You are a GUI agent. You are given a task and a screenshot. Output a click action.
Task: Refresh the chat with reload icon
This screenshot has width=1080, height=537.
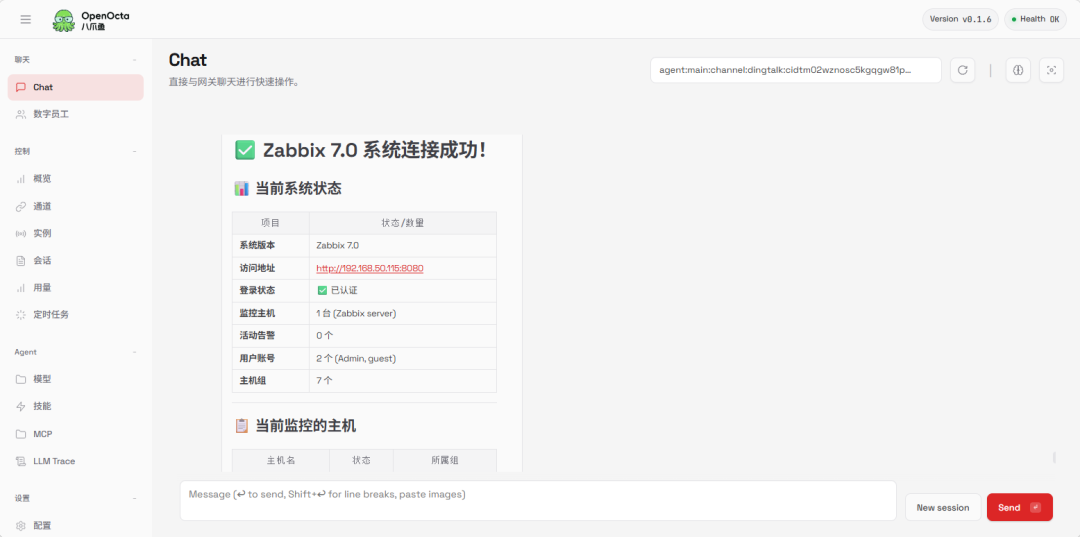click(x=963, y=70)
